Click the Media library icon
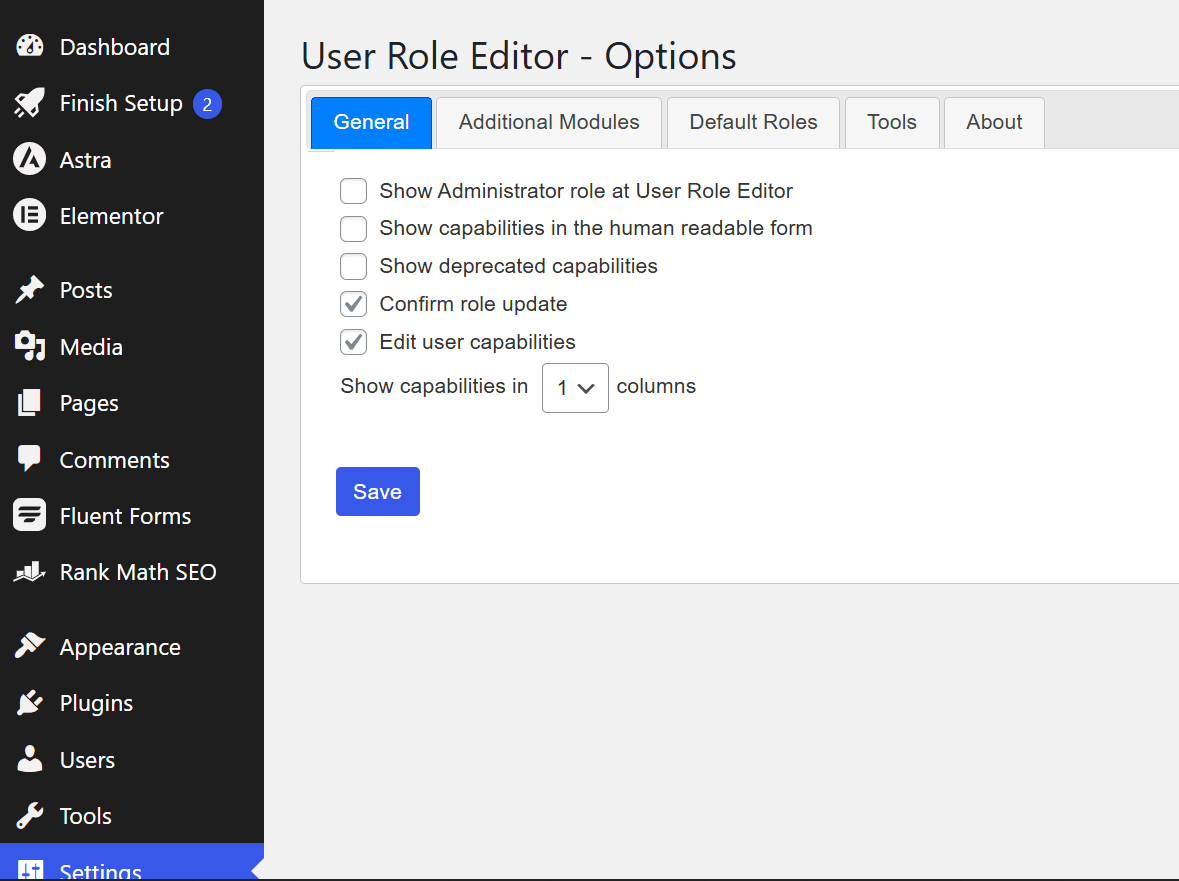This screenshot has height=881, width=1179. (x=30, y=347)
